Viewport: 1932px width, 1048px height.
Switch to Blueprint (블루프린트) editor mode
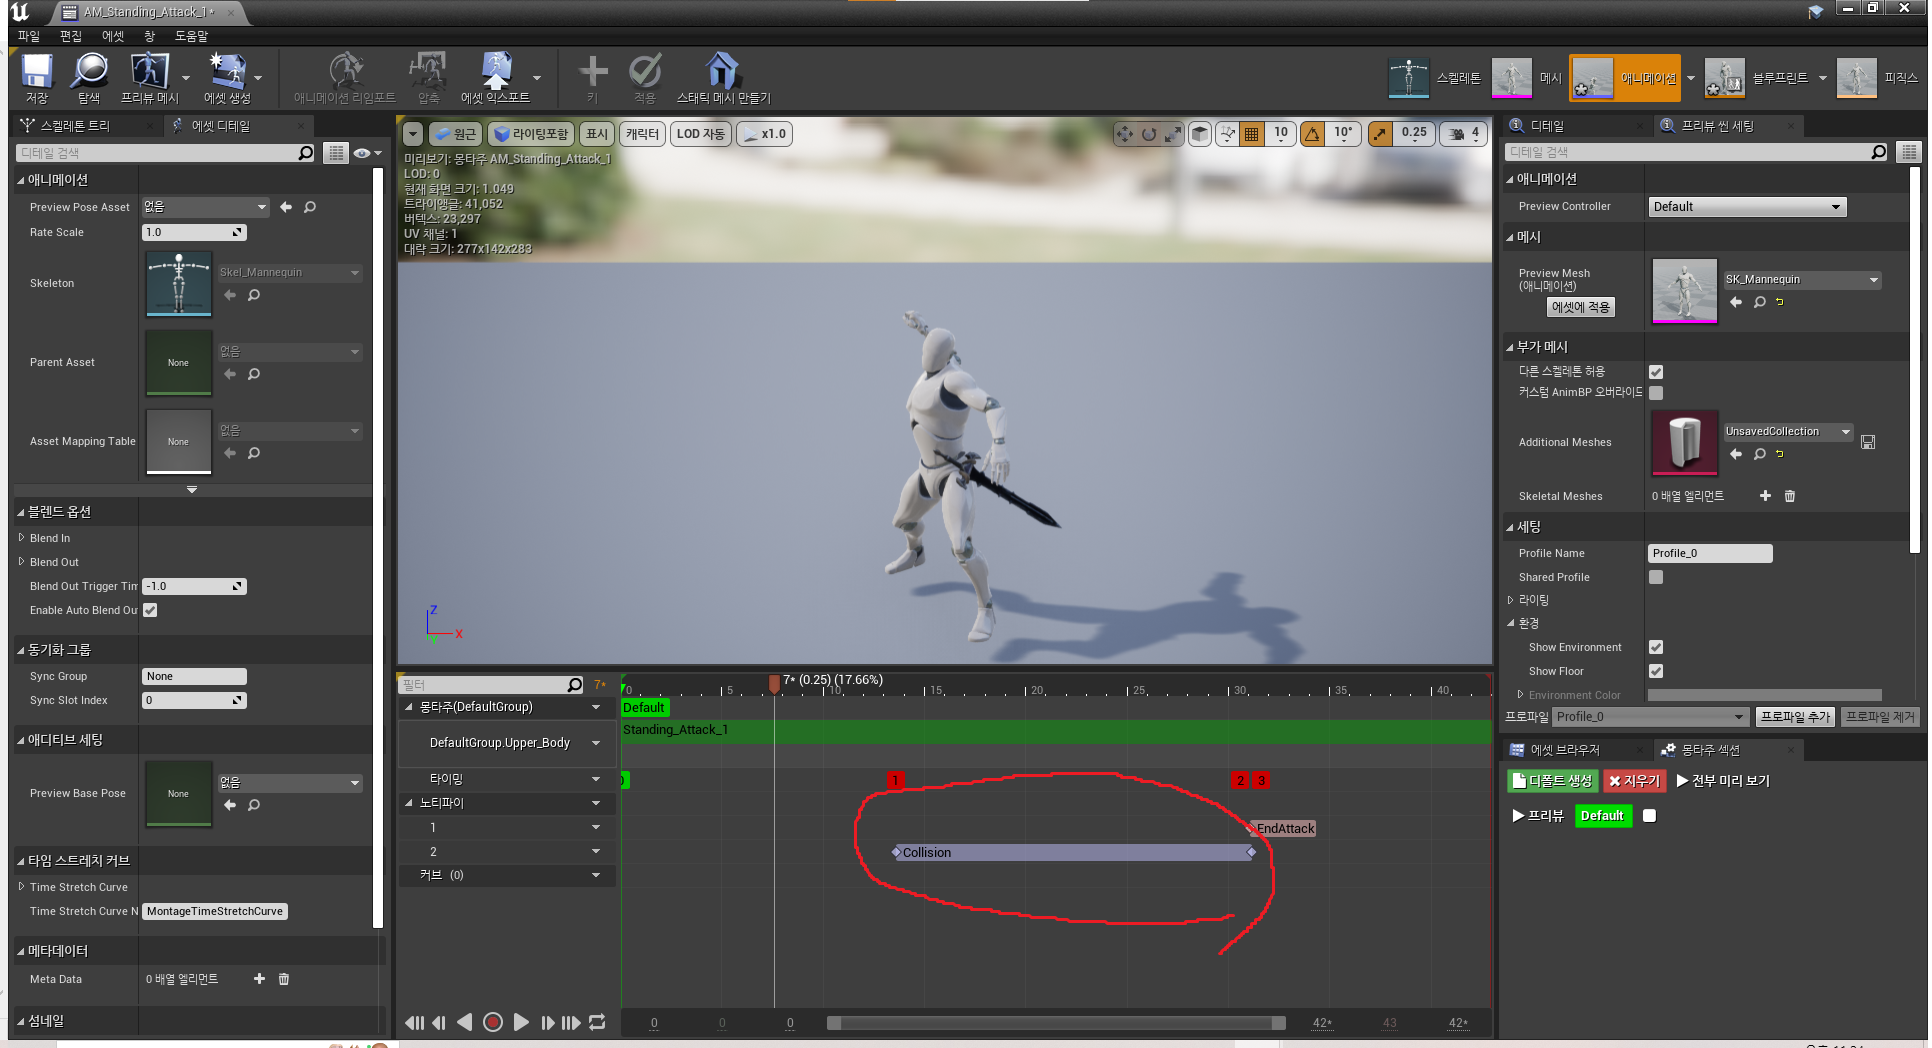(1724, 78)
